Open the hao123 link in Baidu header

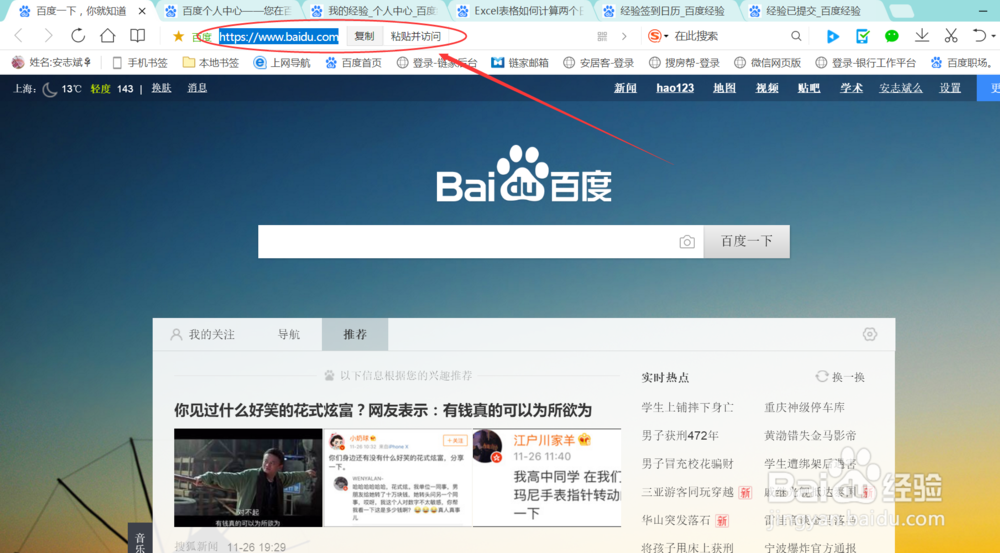coord(675,88)
